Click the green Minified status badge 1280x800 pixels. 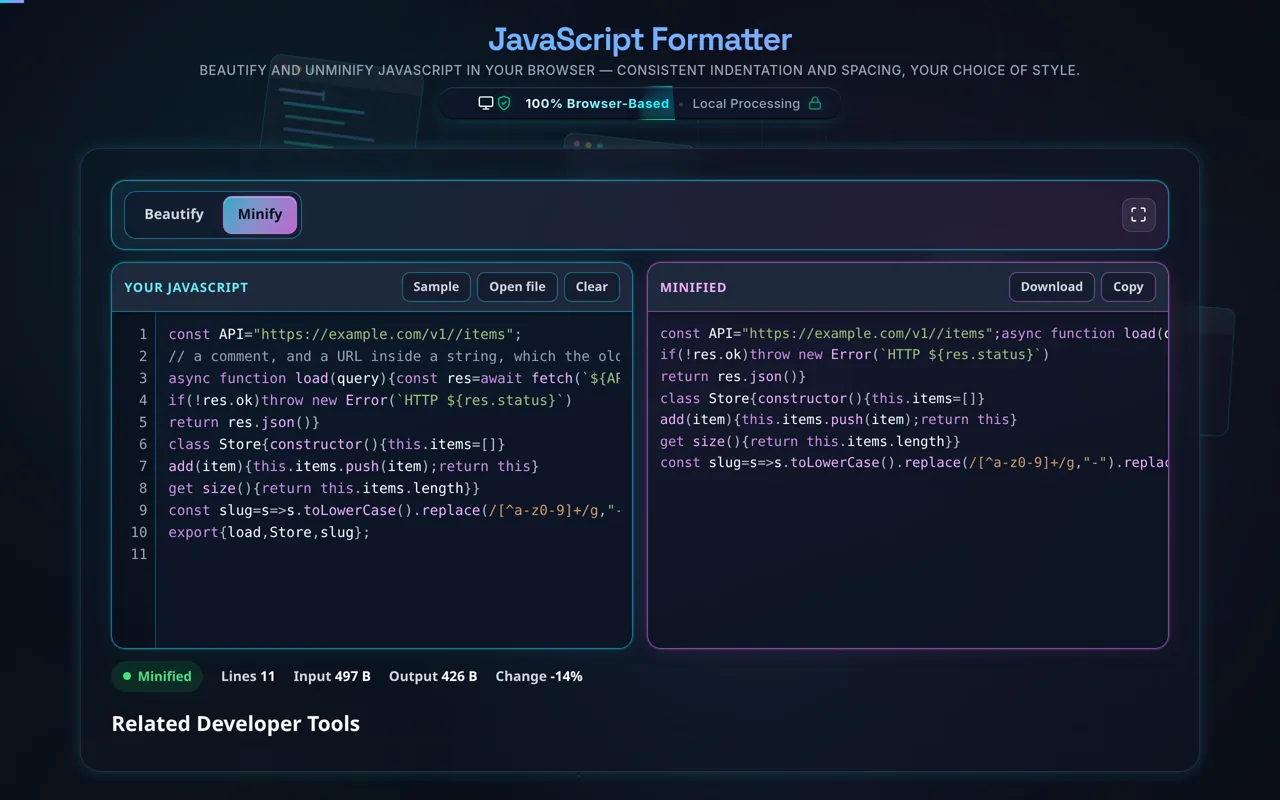pos(157,676)
